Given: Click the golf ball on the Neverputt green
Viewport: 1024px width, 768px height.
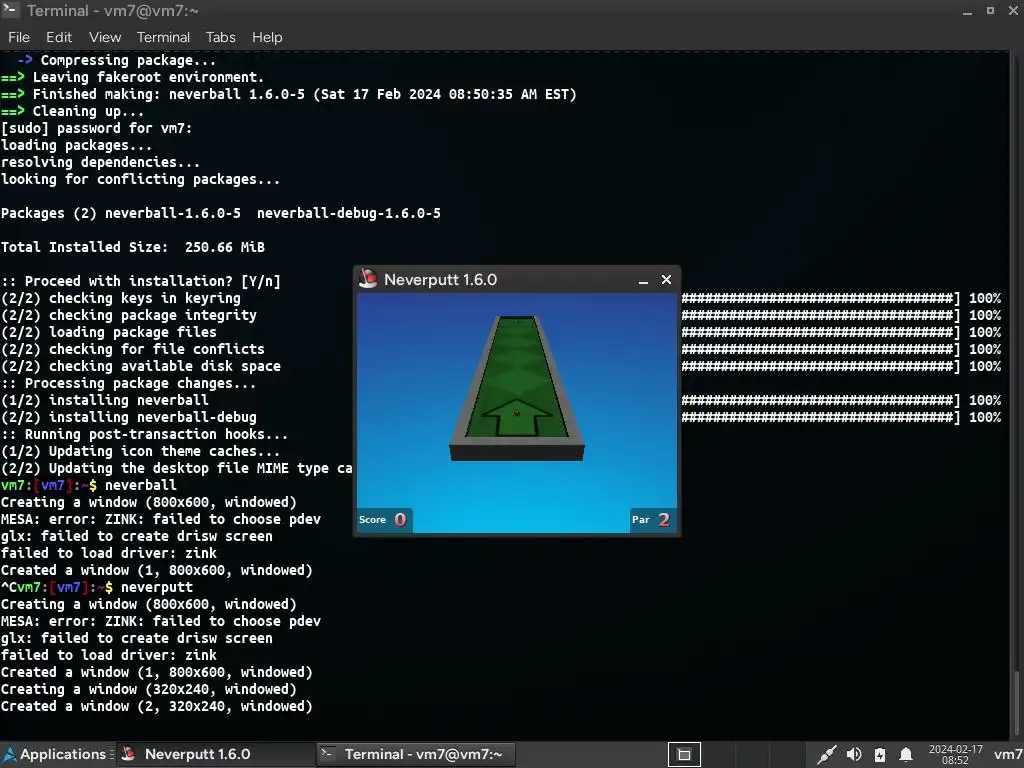Looking at the screenshot, I should [x=517, y=413].
